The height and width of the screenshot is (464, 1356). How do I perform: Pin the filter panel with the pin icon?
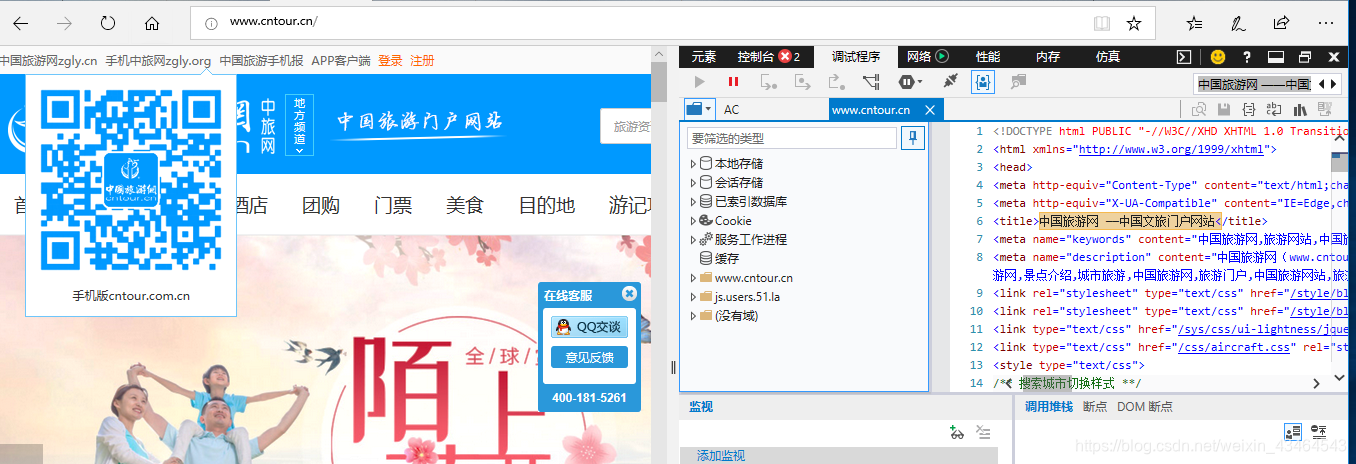913,138
